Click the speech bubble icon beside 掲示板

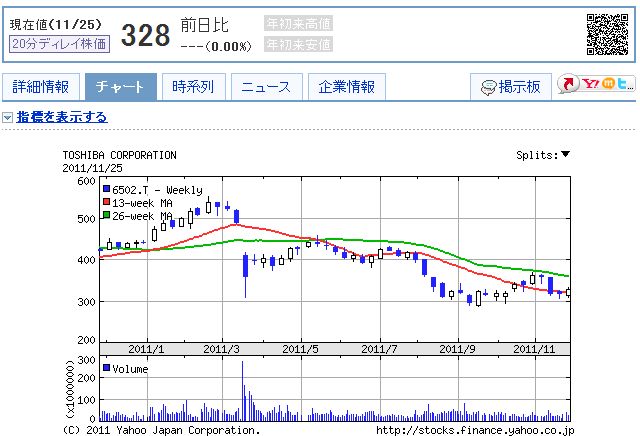(489, 87)
